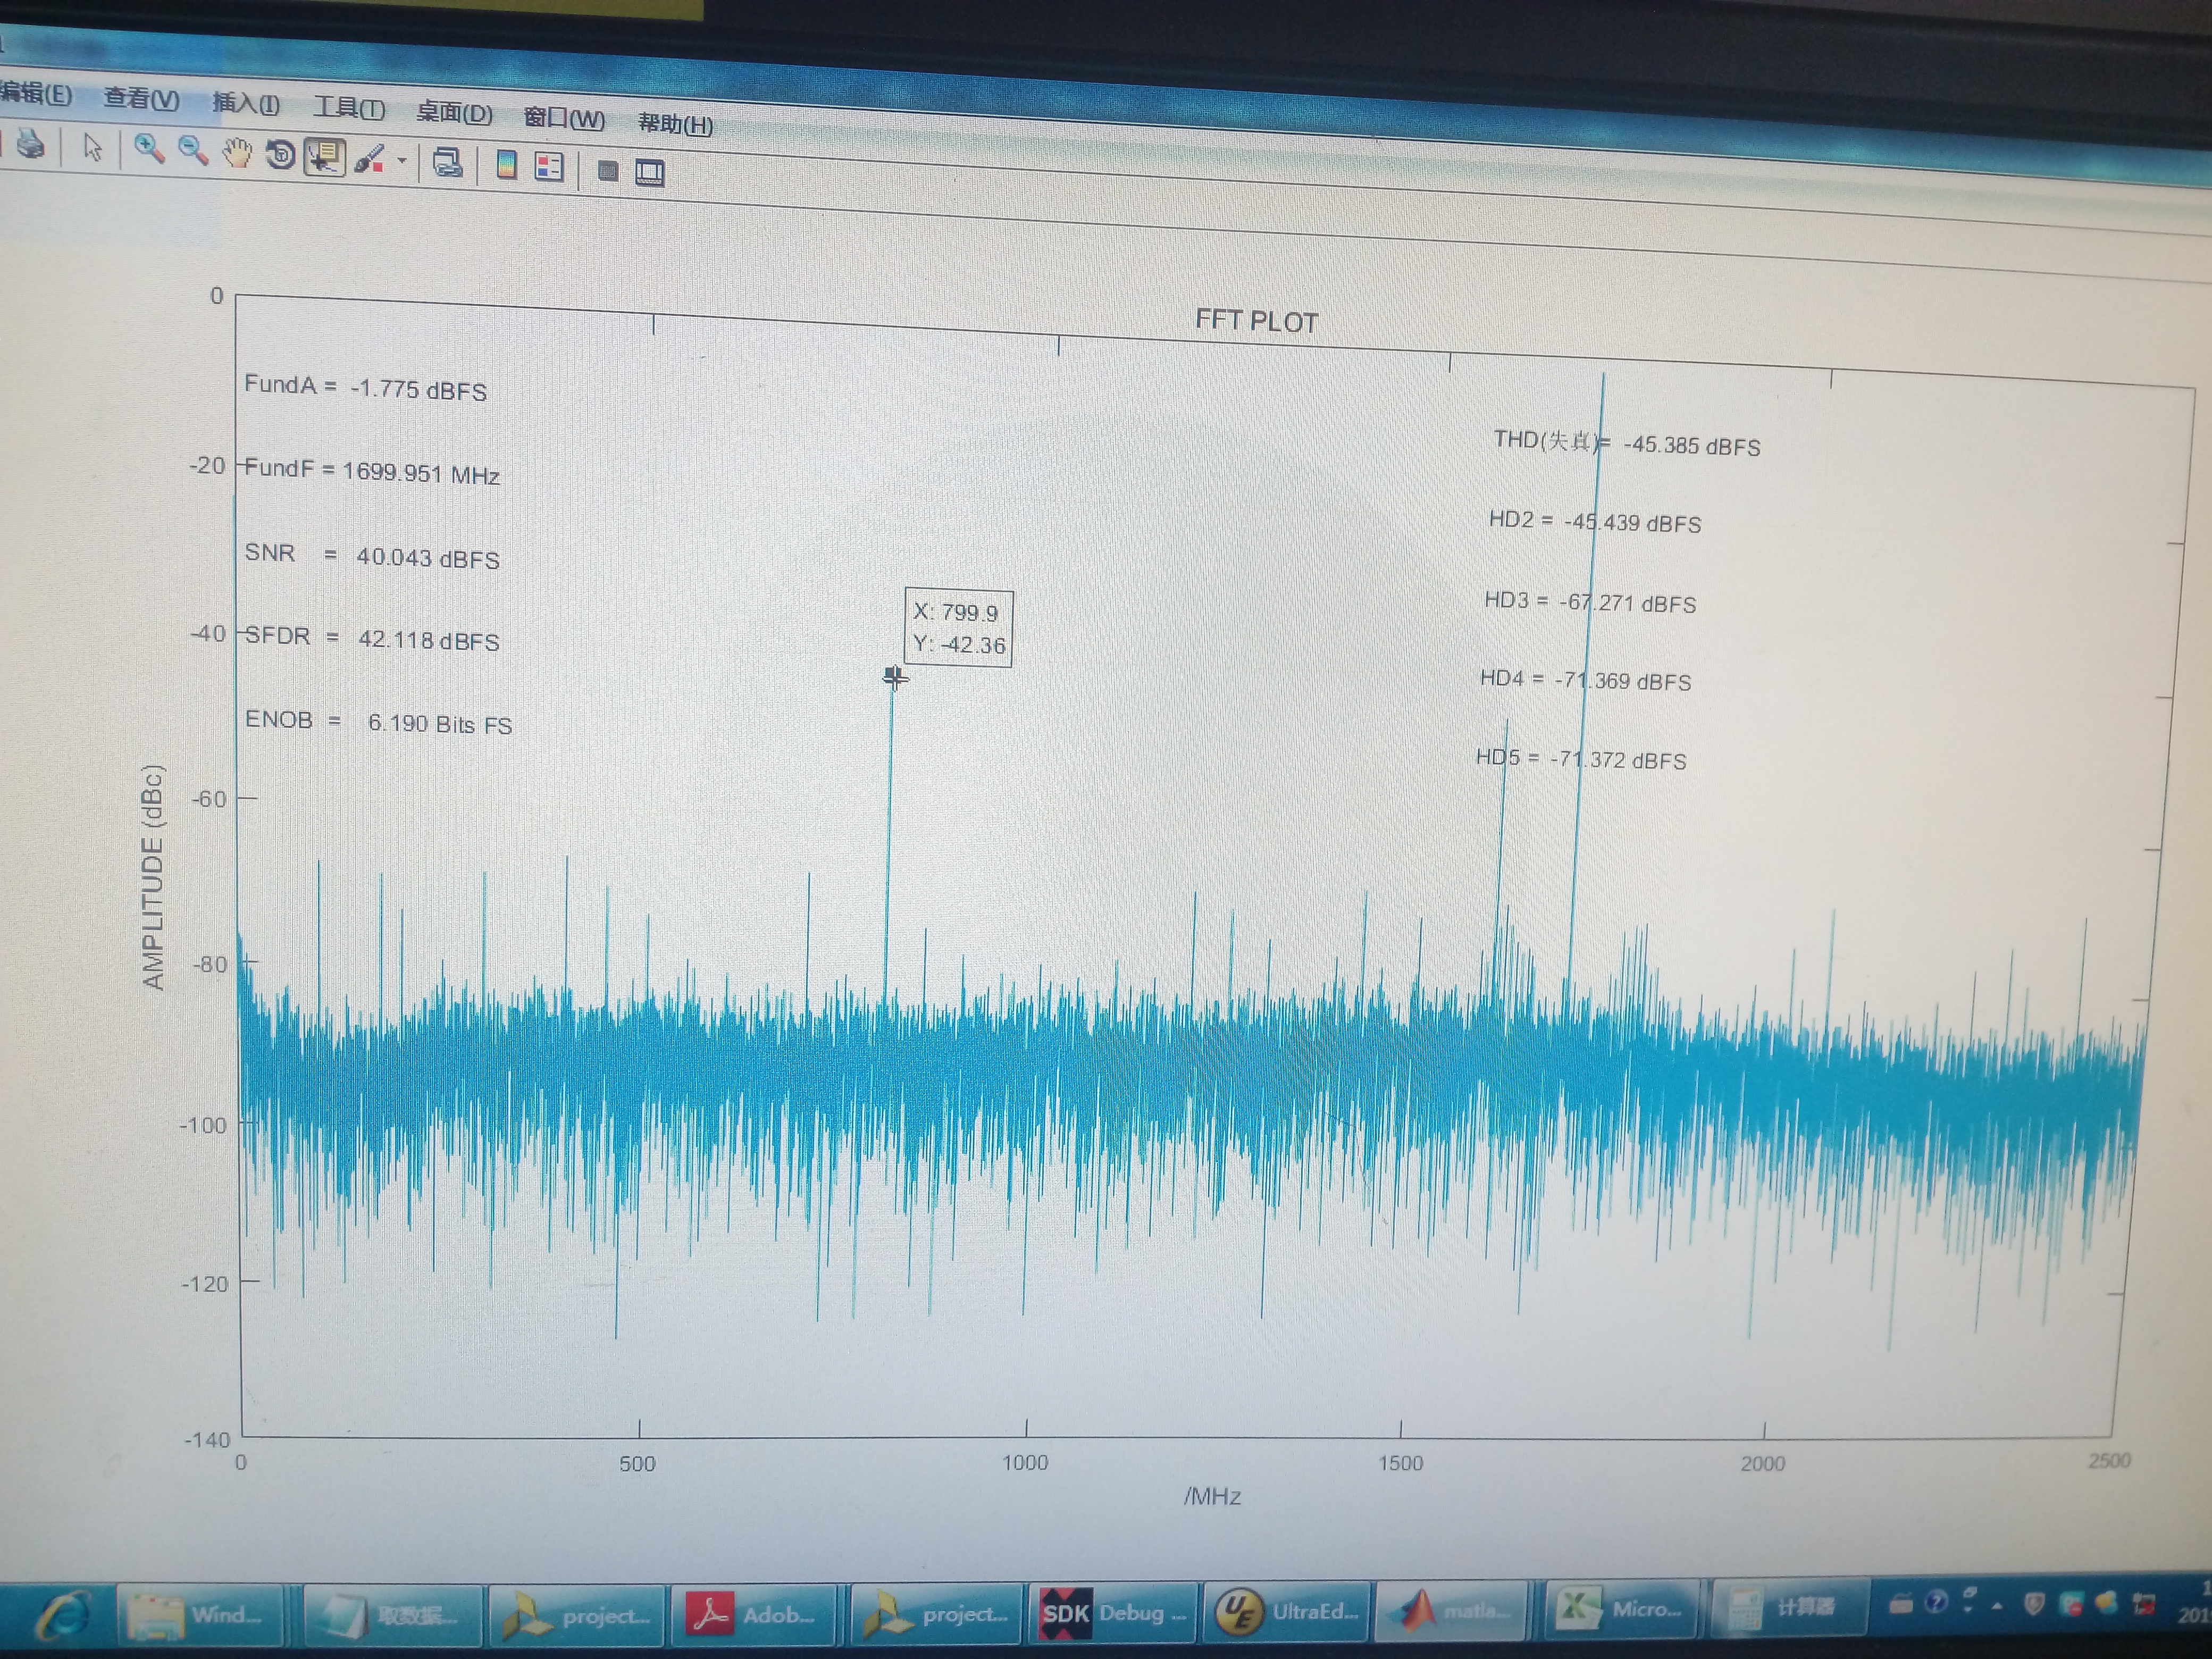Viewport: 2212px width, 1659px height.
Task: Open the 插入(I) menu
Action: point(246,103)
